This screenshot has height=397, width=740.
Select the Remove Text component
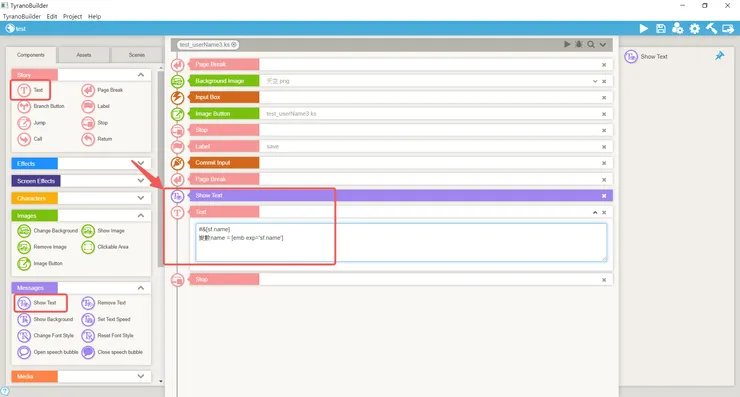104,303
